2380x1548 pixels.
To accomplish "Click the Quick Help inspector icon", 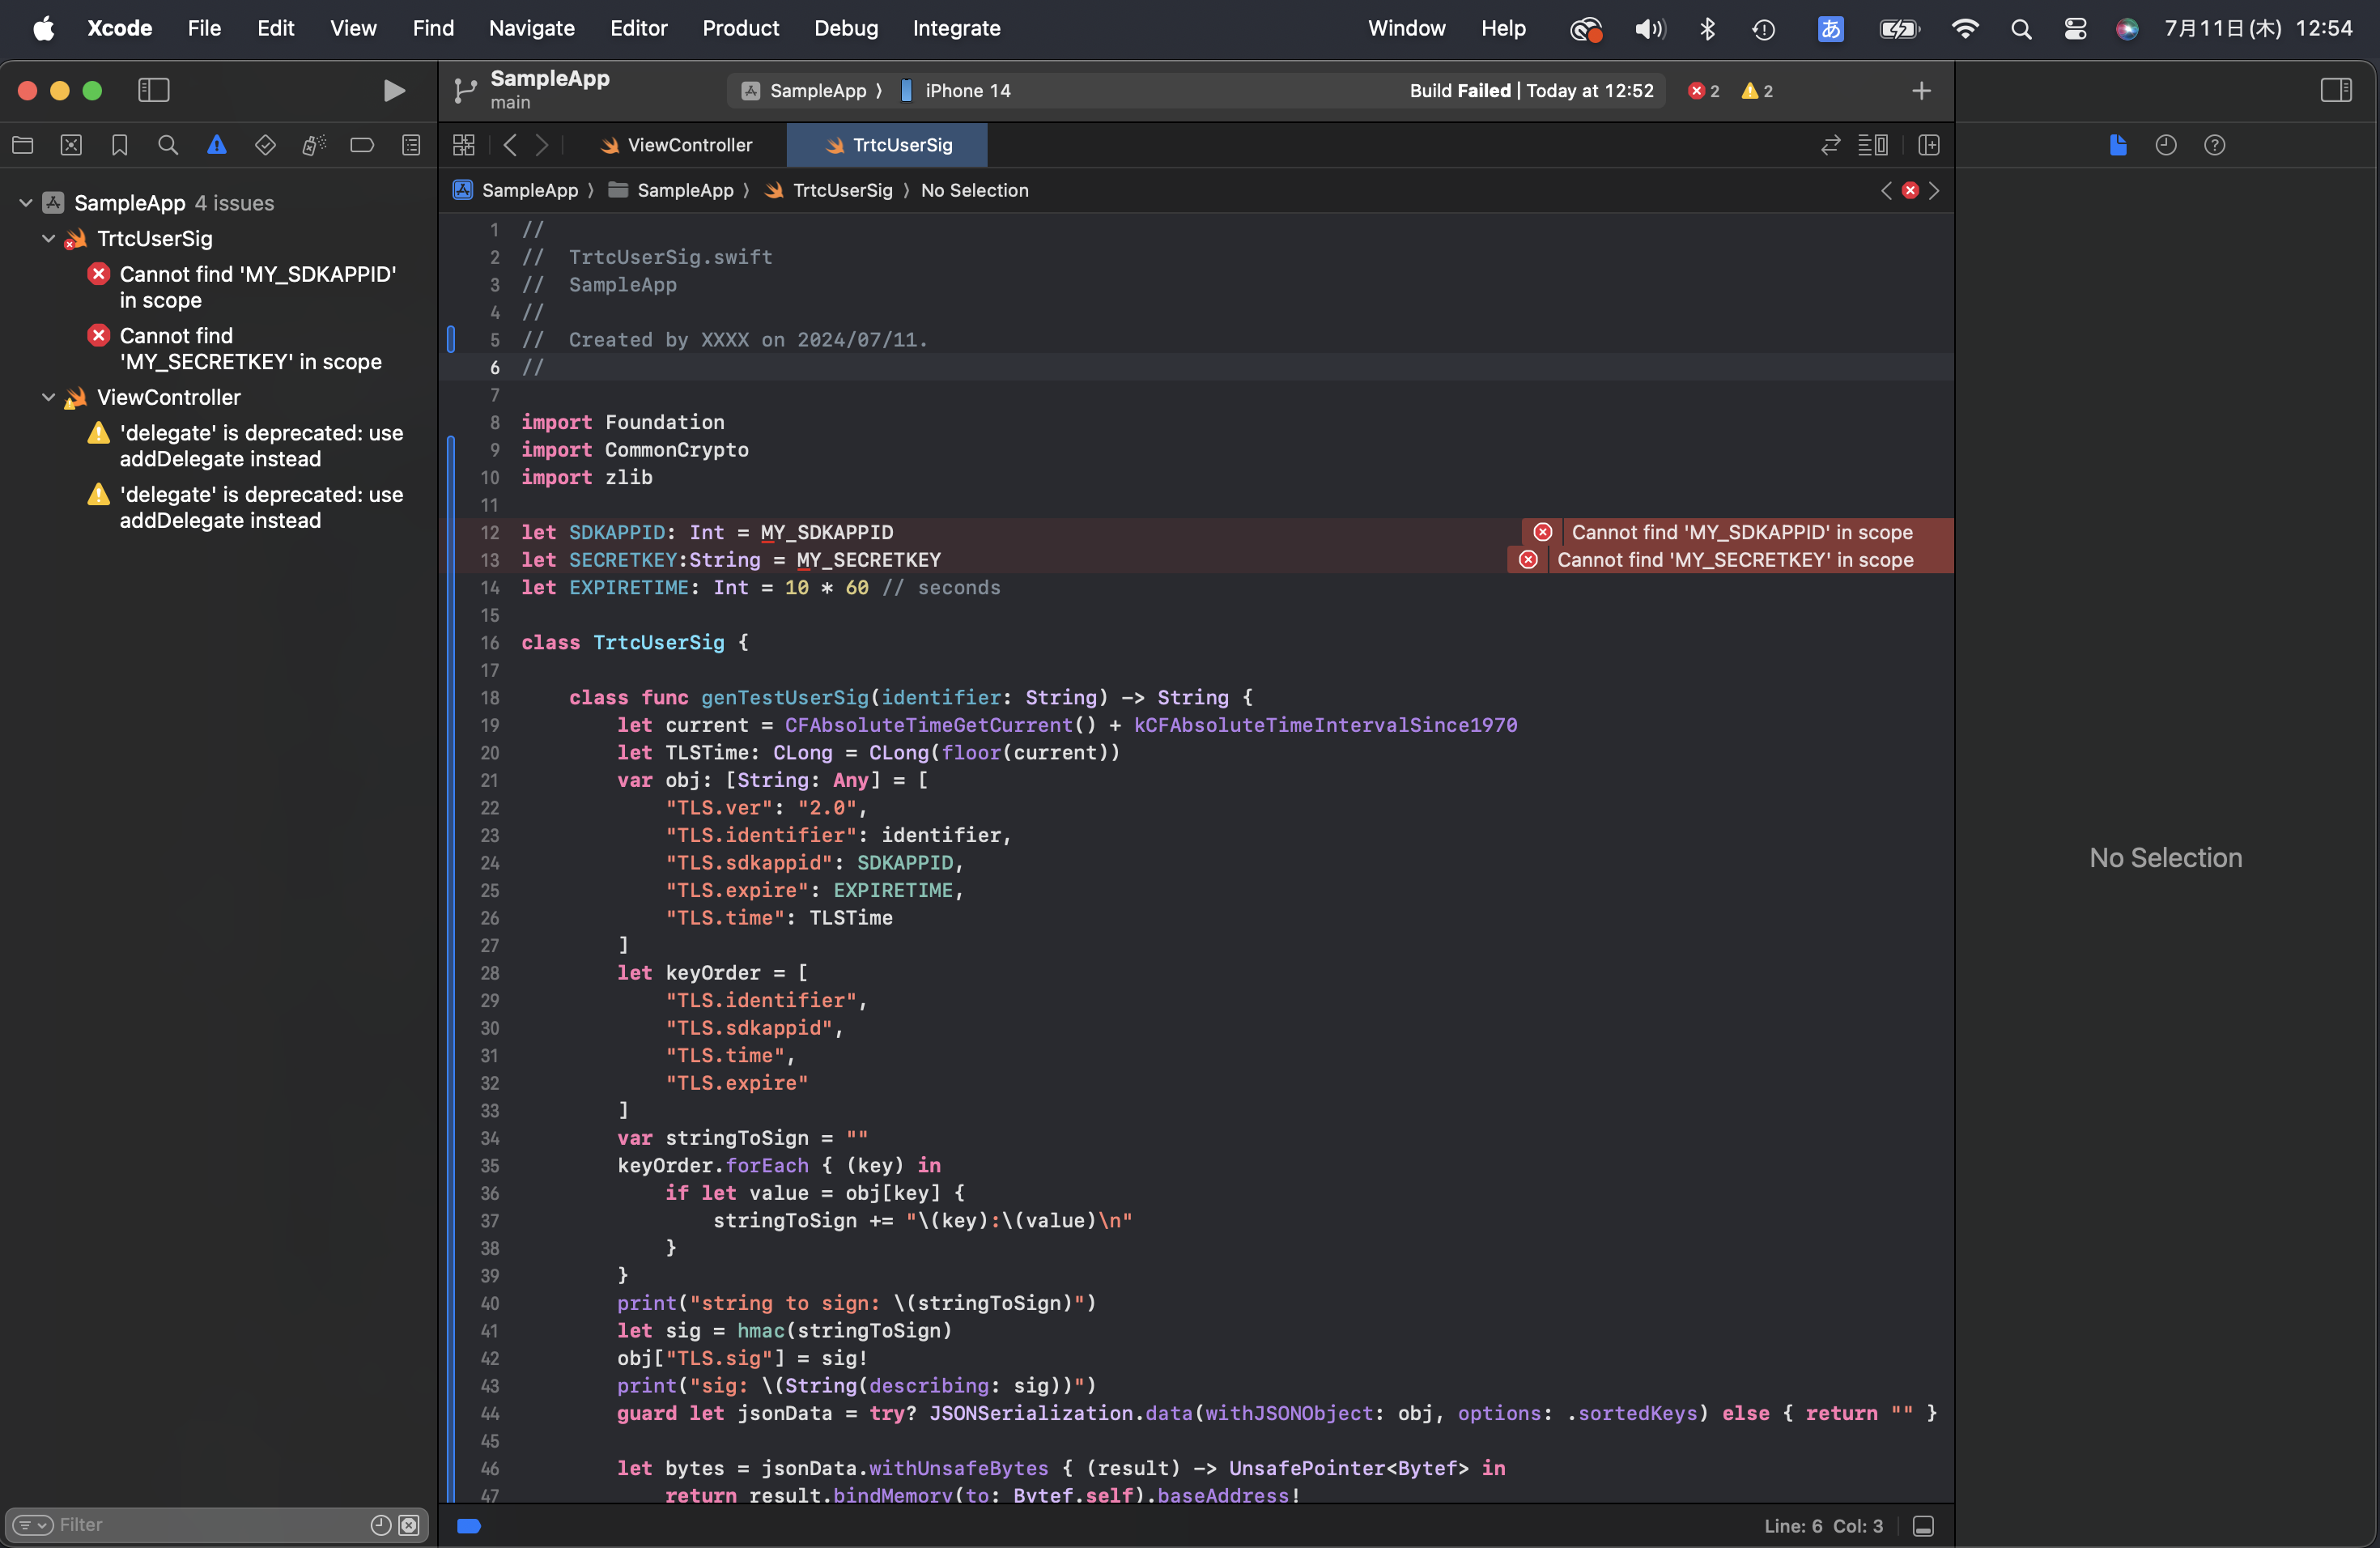I will coord(2214,145).
